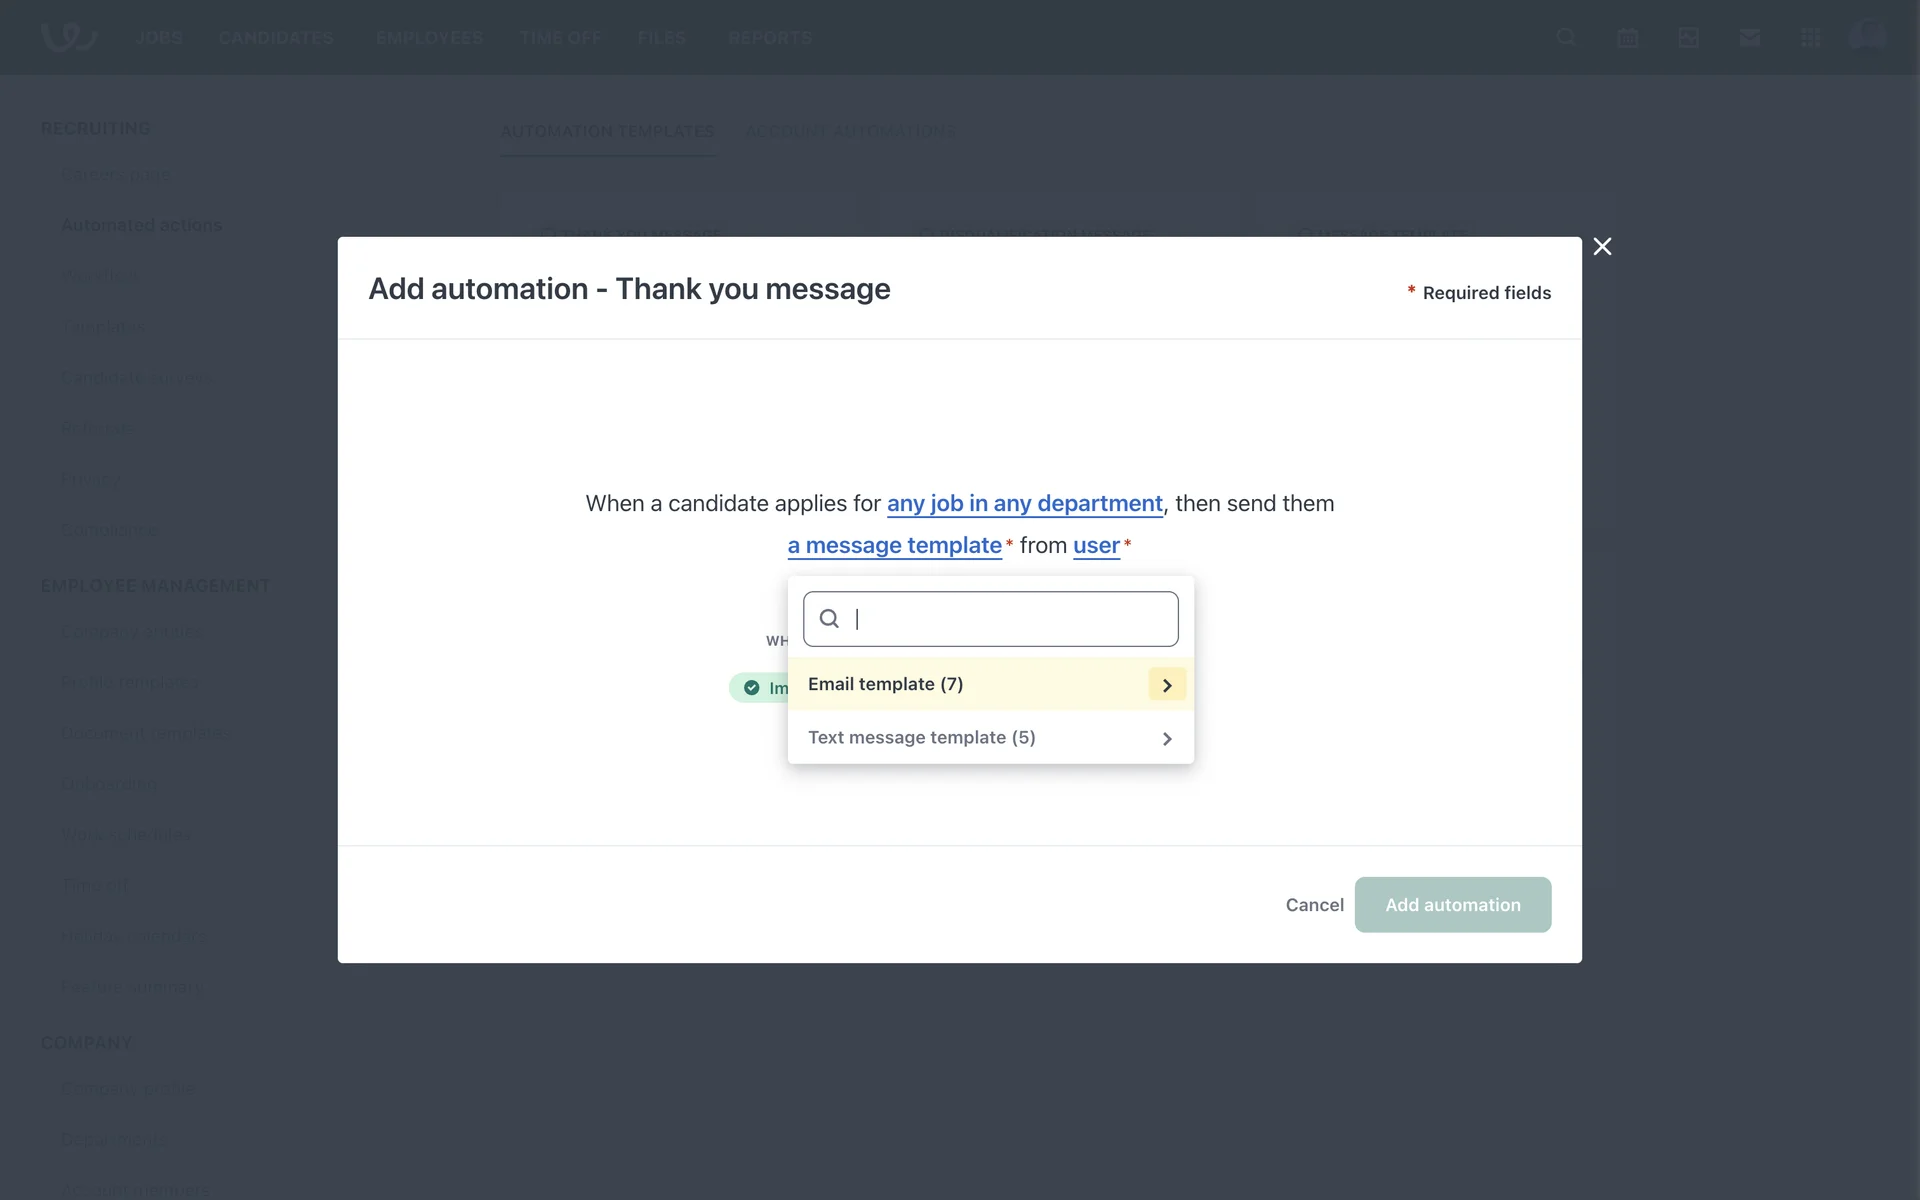Click the user avatar in the top right

click(1866, 37)
